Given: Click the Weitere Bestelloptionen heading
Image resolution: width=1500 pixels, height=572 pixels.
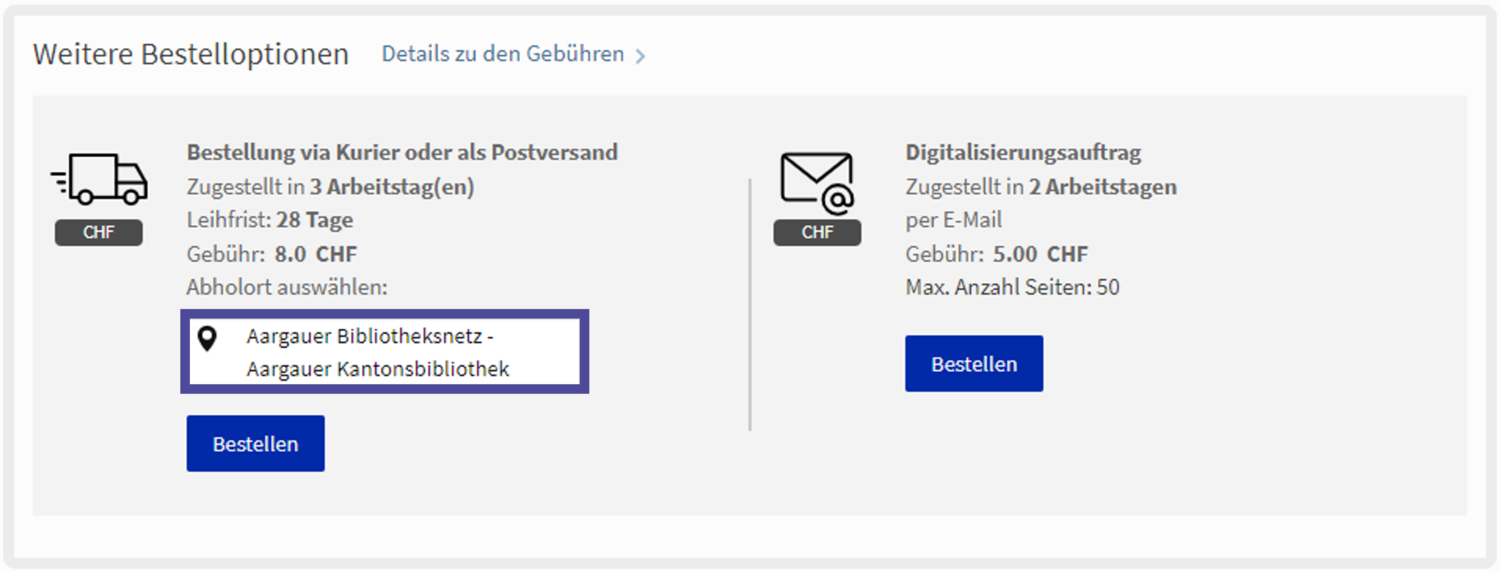Looking at the screenshot, I should point(191,54).
